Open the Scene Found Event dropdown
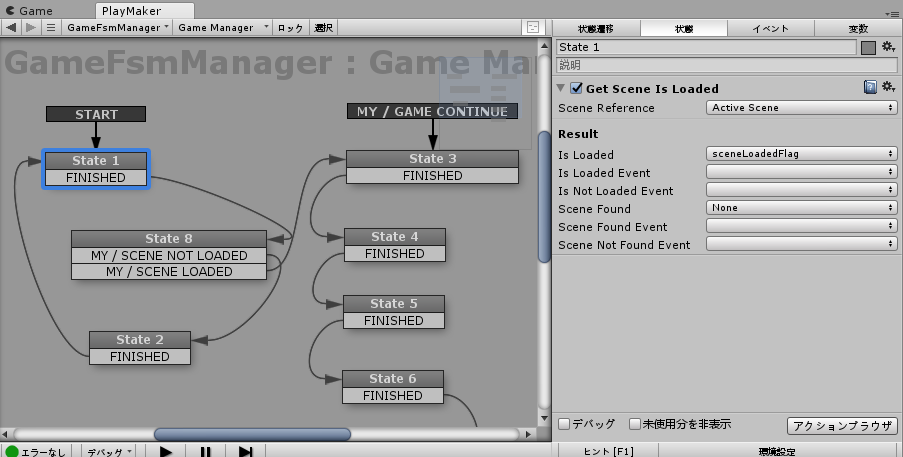Viewport: 903px width, 457px height. 802,226
